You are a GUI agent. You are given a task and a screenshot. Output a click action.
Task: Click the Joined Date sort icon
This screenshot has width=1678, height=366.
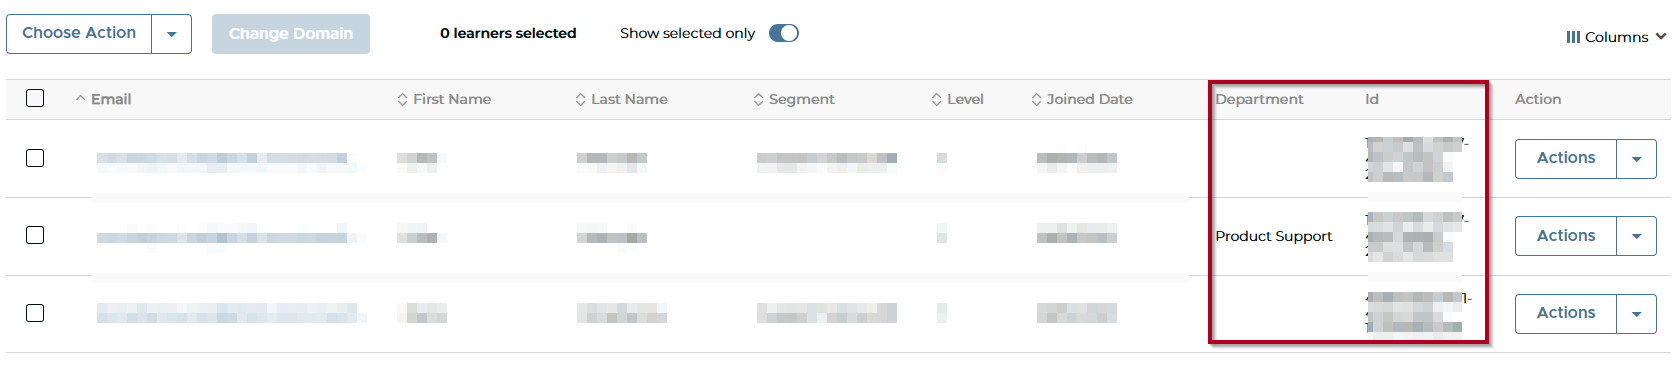(x=1036, y=99)
